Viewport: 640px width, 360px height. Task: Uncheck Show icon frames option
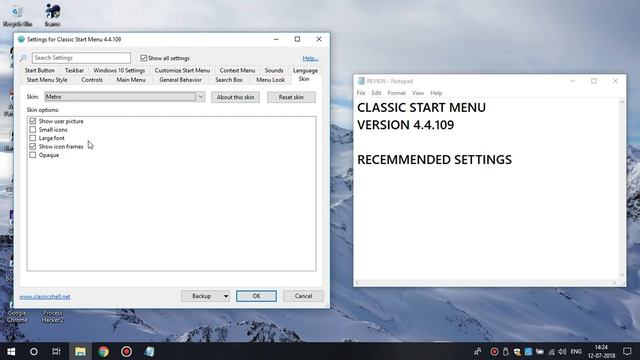click(x=33, y=146)
